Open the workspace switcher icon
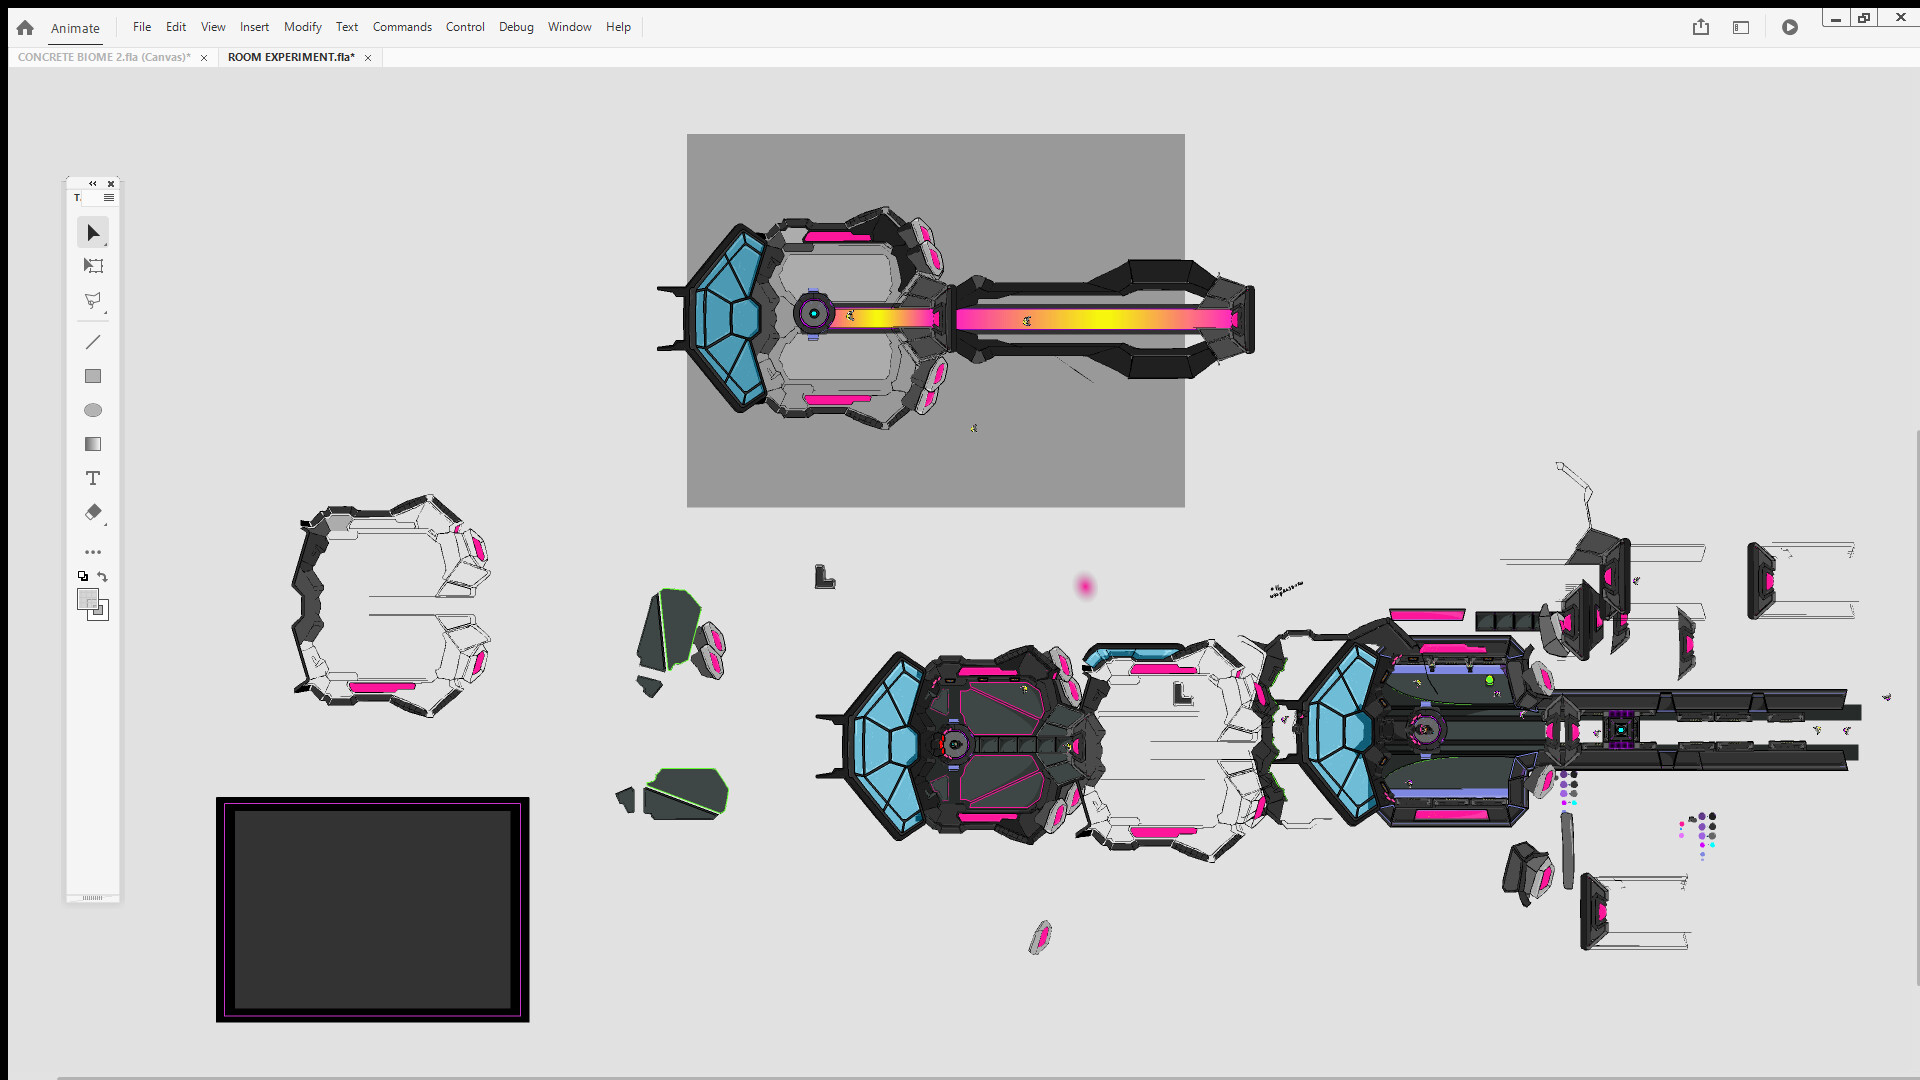Screen dimensions: 1920x1080 1741,28
